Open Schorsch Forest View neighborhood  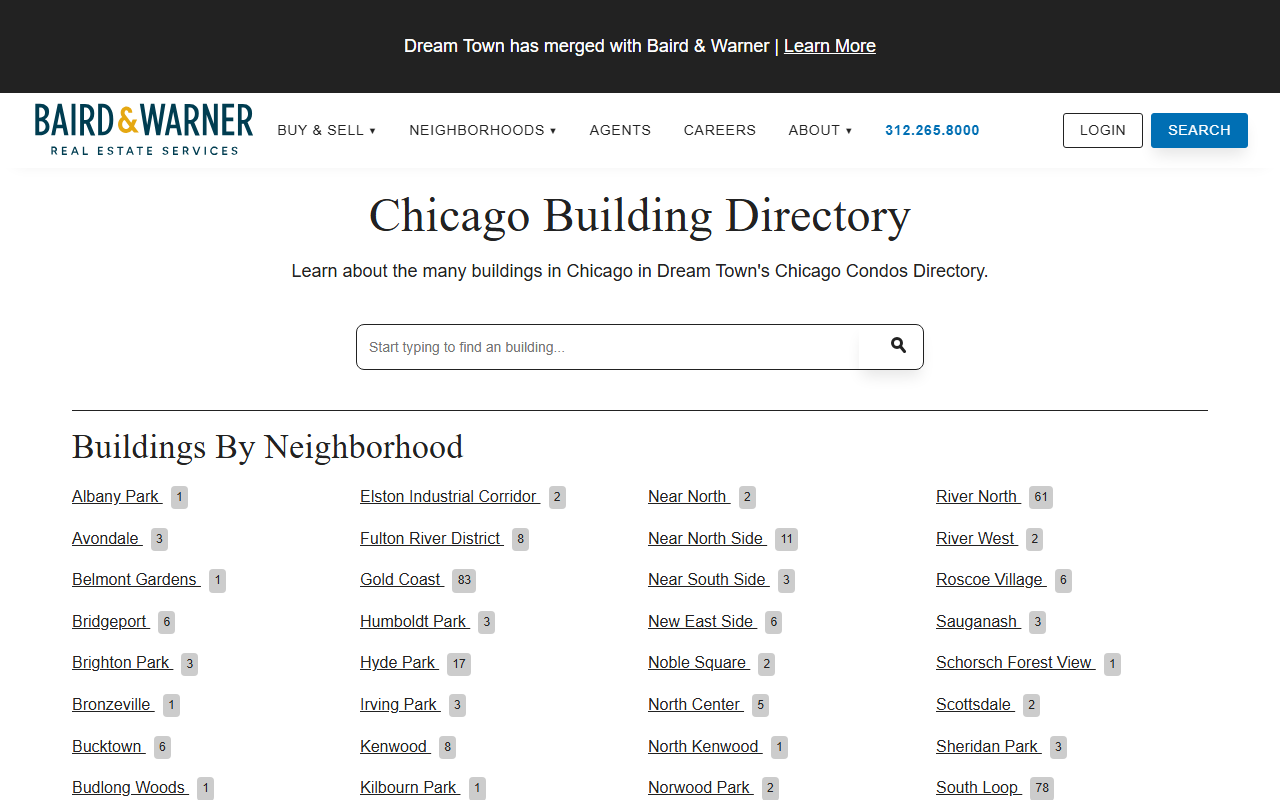pos(1016,662)
